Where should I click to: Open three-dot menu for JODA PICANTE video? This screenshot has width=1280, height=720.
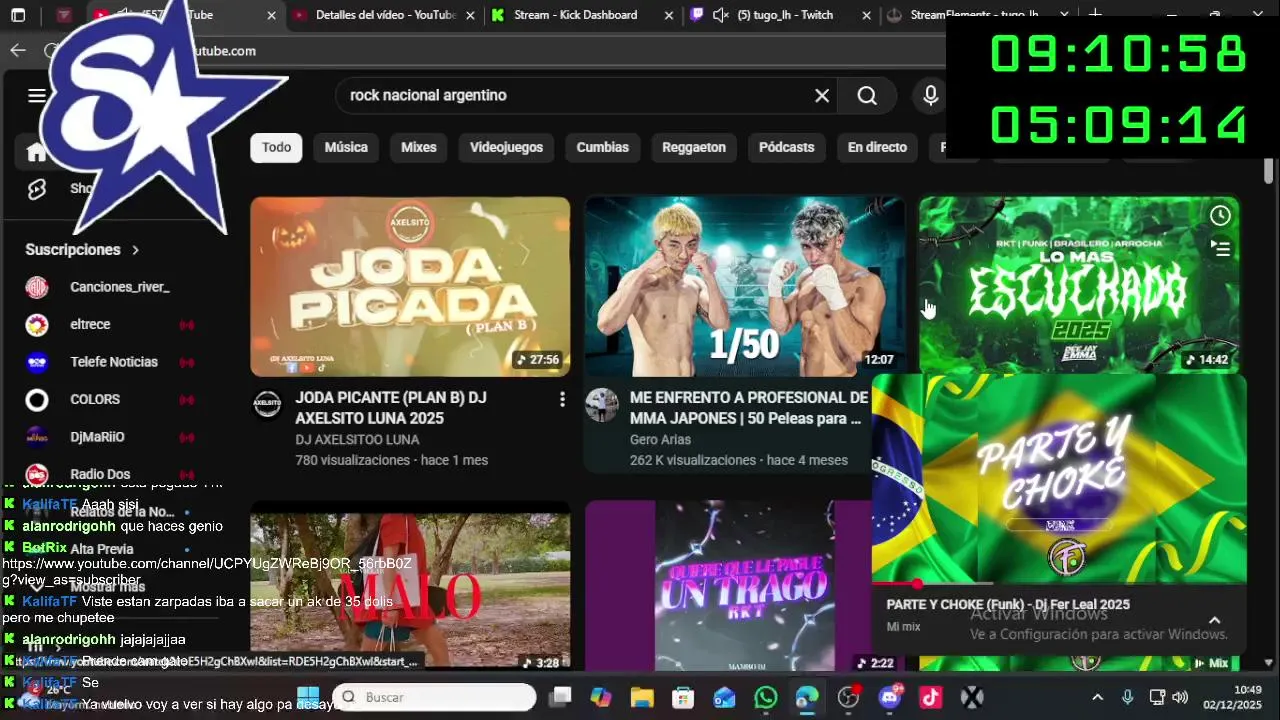click(562, 399)
